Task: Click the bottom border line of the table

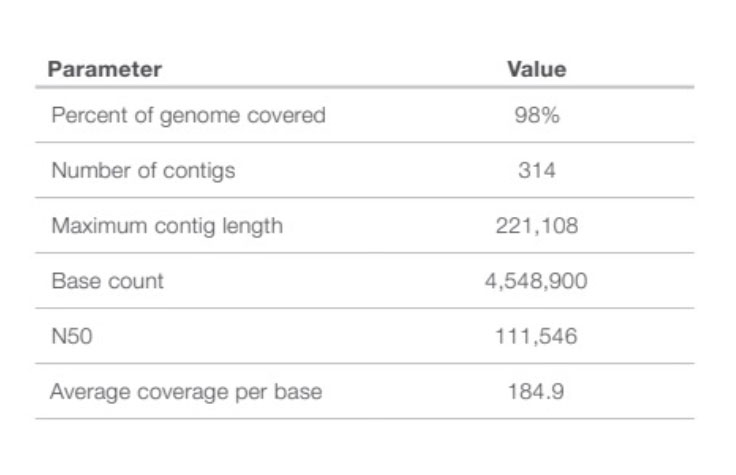Action: [365, 418]
